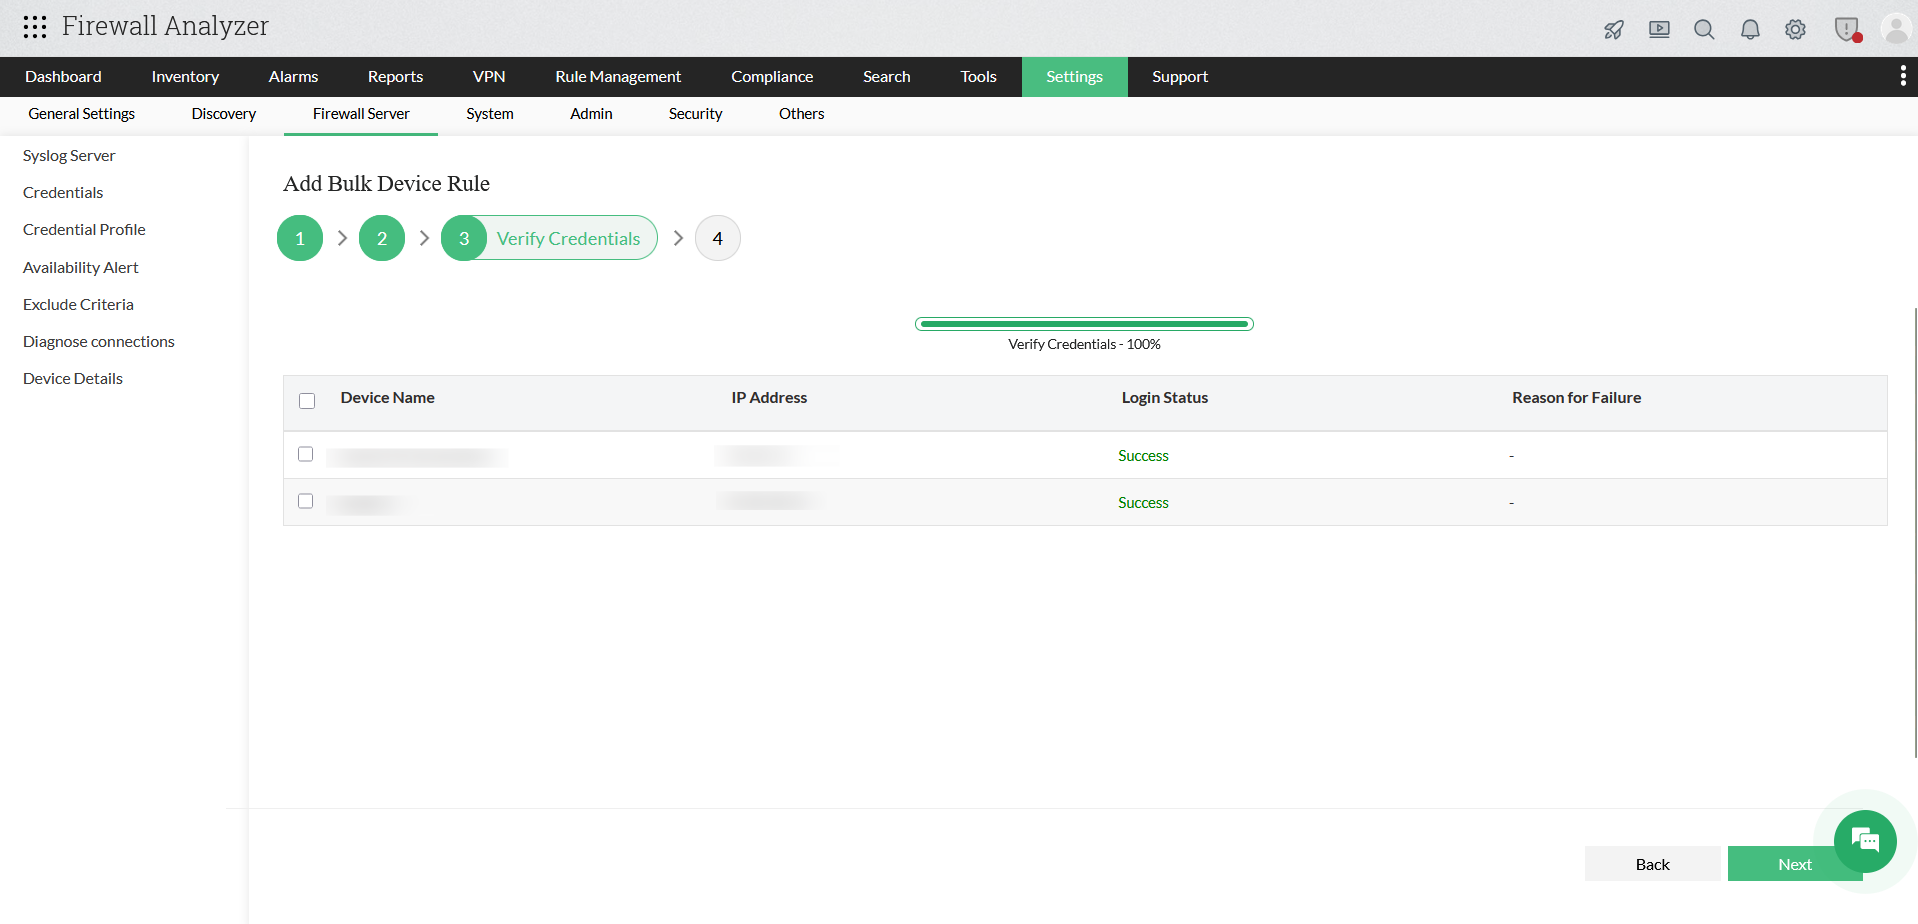Open the System subtab
Screen dimensions: 1918x924
click(x=490, y=114)
